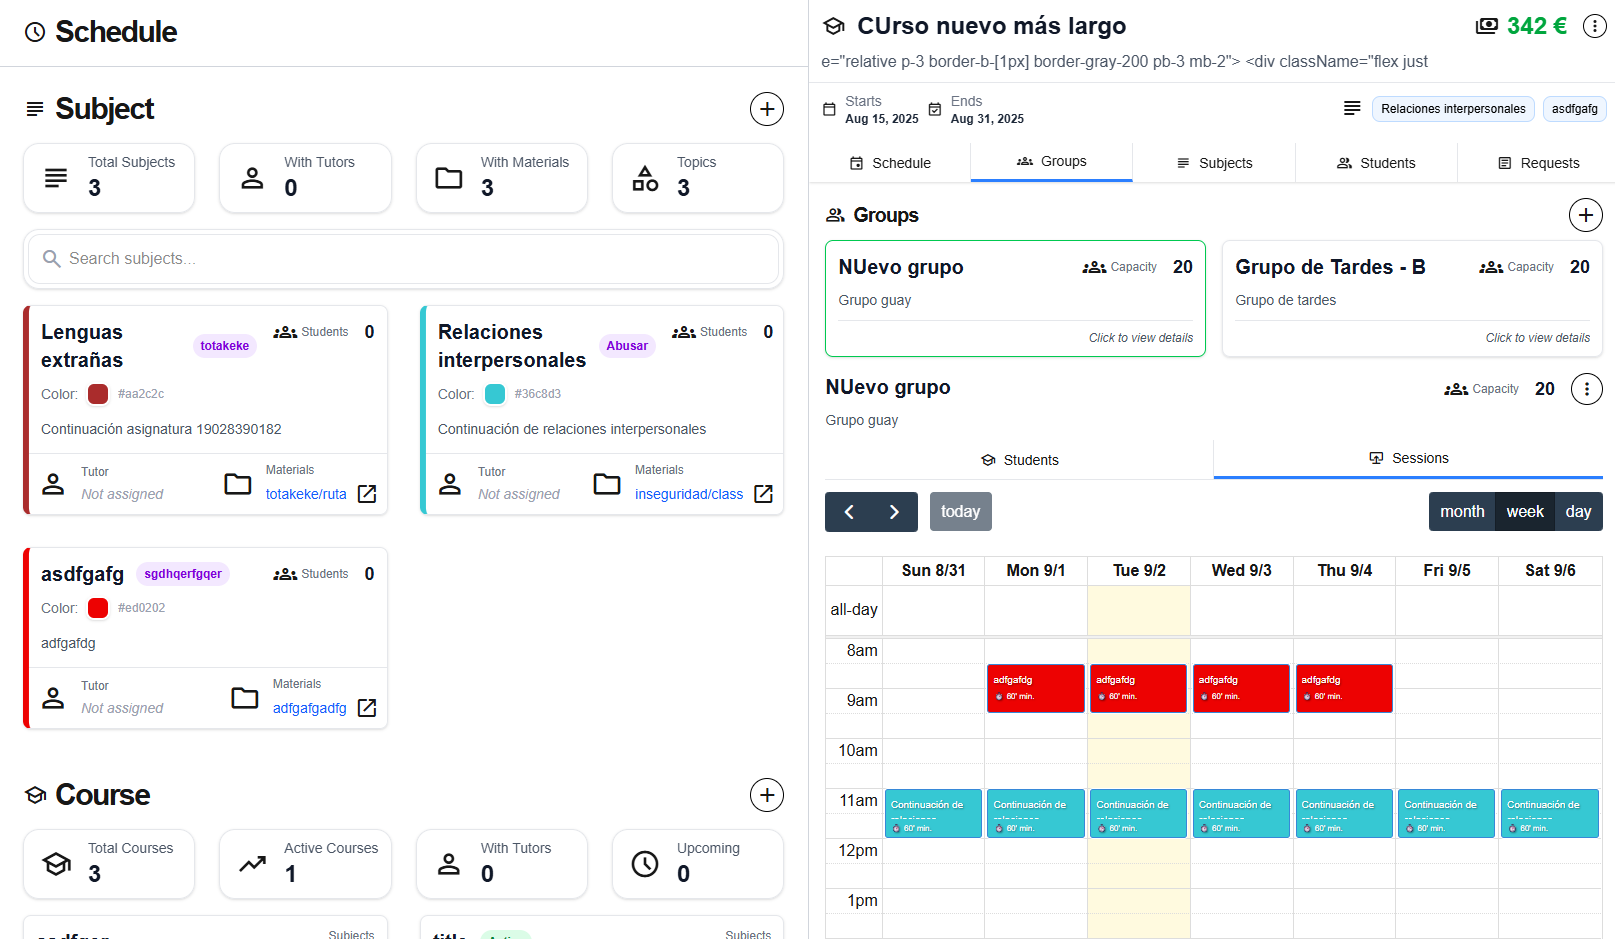This screenshot has height=939, width=1615.
Task: Add a new group with plus icon
Action: (x=1585, y=215)
